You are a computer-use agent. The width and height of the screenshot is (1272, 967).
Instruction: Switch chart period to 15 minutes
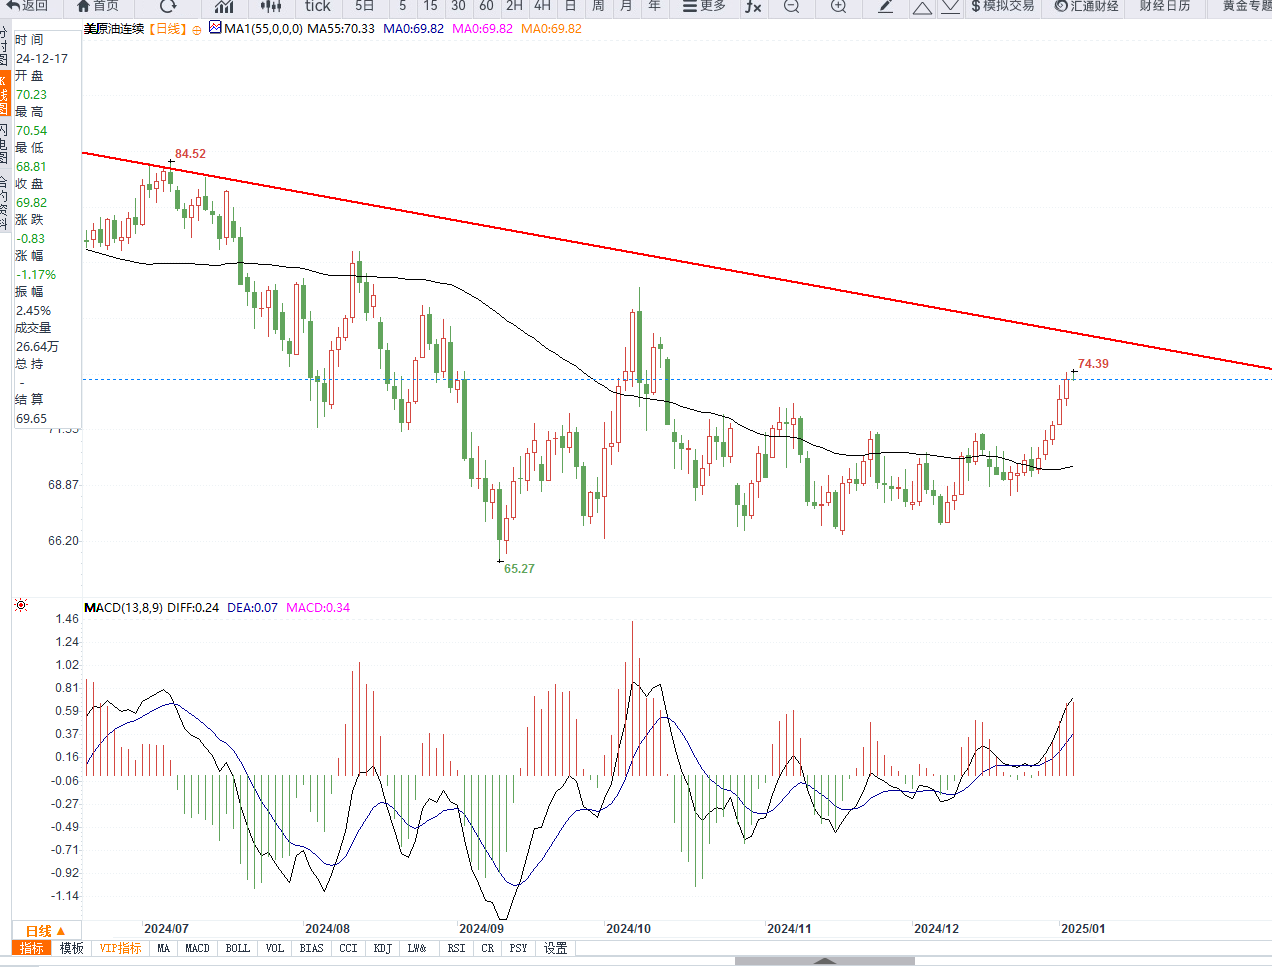pos(430,6)
